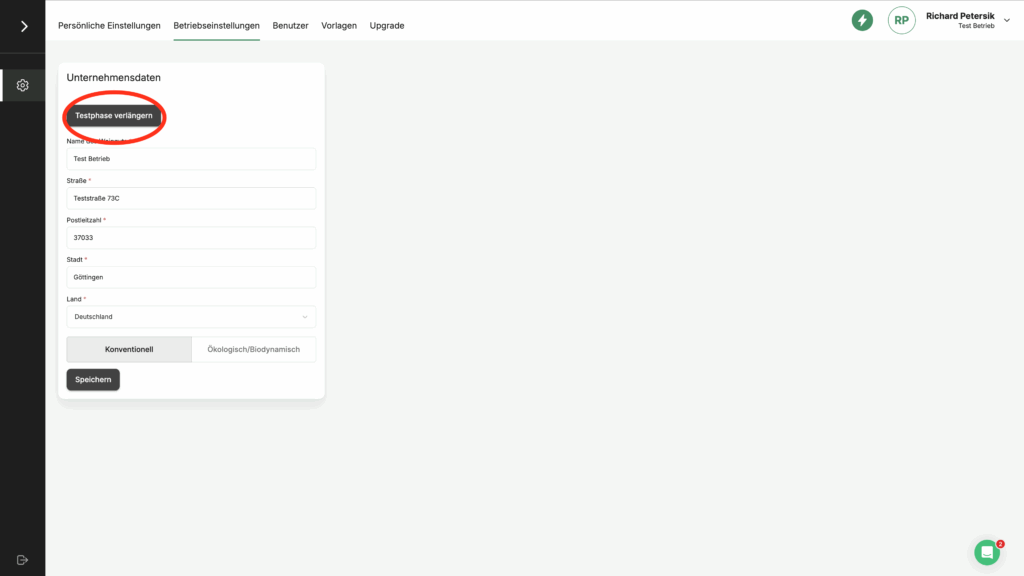Go to the Benutzer tab
The width and height of the screenshot is (1024, 576).
(290, 26)
